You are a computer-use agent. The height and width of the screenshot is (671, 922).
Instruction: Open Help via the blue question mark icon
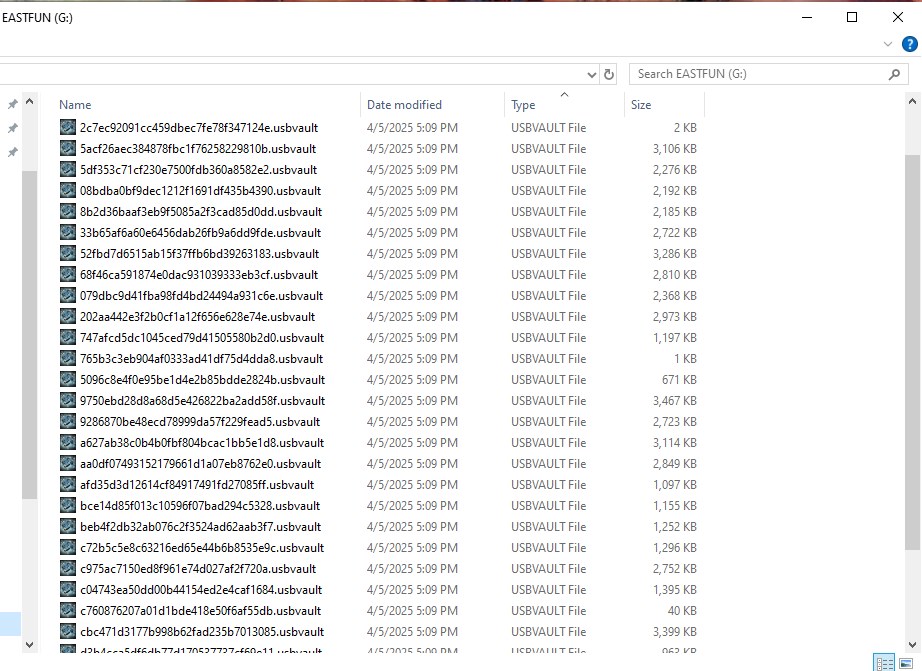click(908, 43)
